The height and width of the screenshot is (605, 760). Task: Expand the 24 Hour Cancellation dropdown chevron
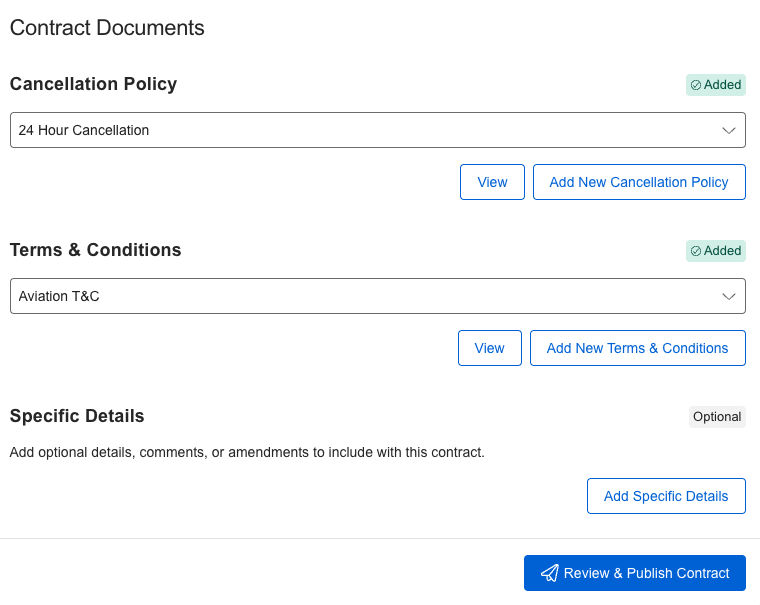tap(728, 130)
